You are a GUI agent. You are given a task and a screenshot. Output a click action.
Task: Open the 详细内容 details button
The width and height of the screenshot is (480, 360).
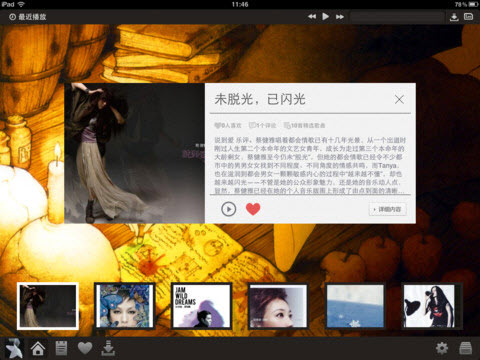[387, 209]
